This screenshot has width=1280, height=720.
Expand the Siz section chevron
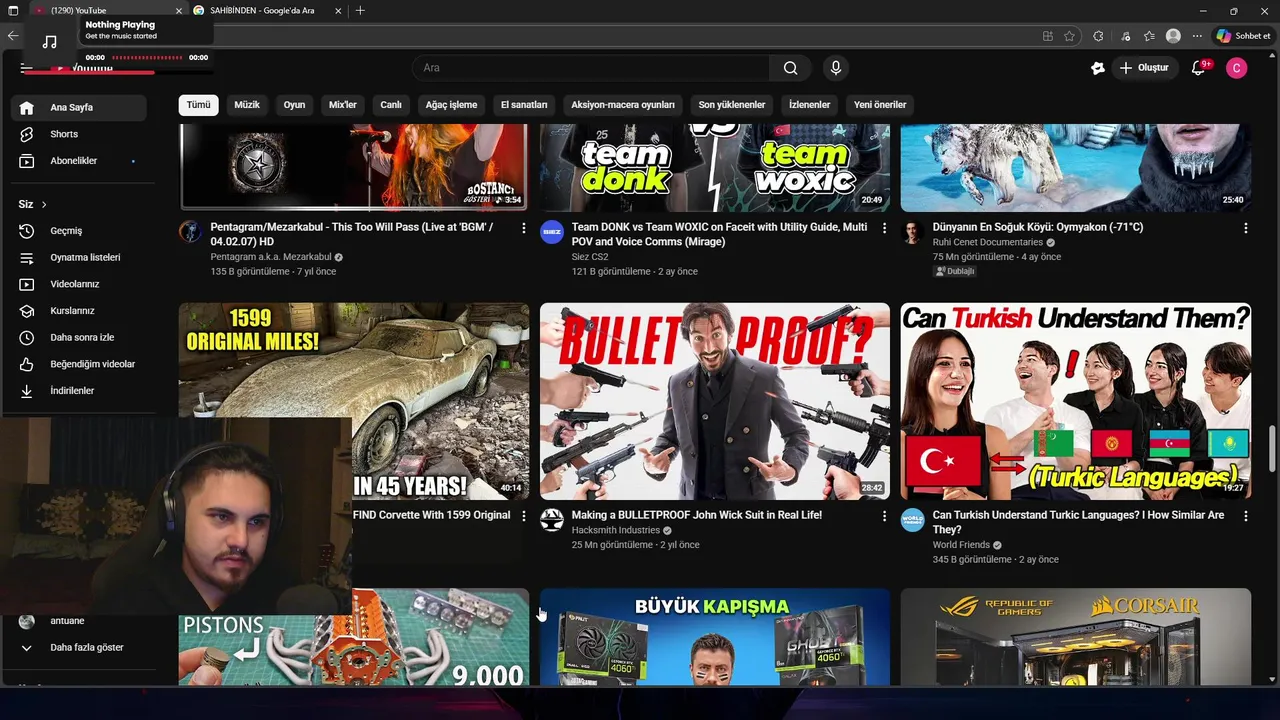coord(44,204)
